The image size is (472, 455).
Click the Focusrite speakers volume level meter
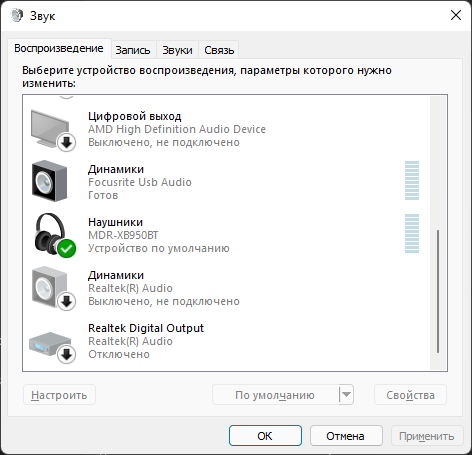412,180
